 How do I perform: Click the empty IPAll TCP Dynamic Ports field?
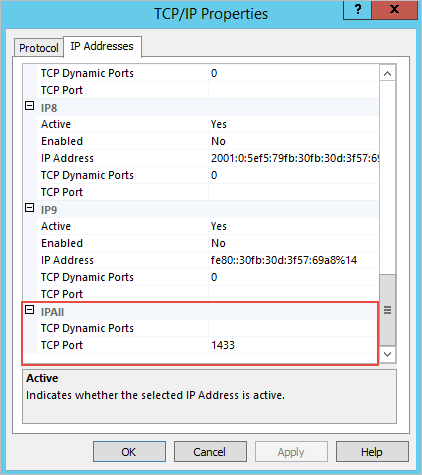point(293,328)
